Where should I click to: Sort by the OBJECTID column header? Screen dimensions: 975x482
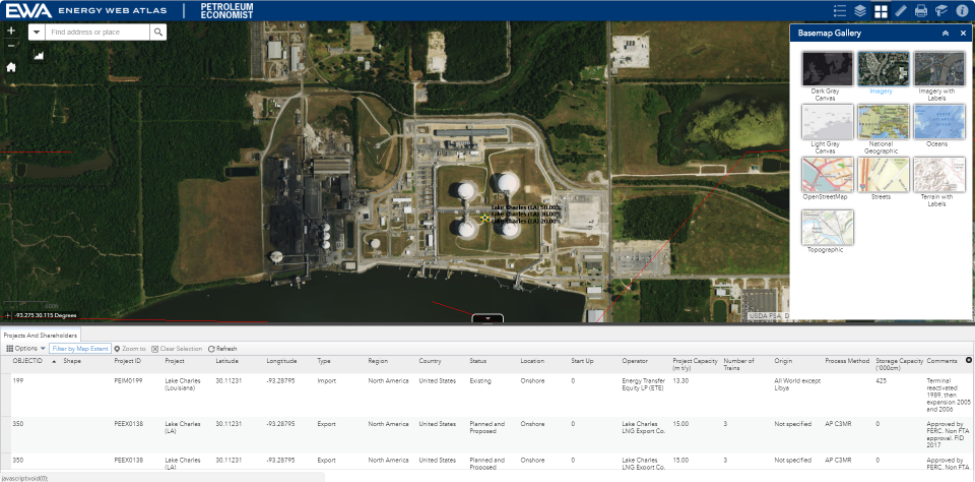click(x=27, y=360)
